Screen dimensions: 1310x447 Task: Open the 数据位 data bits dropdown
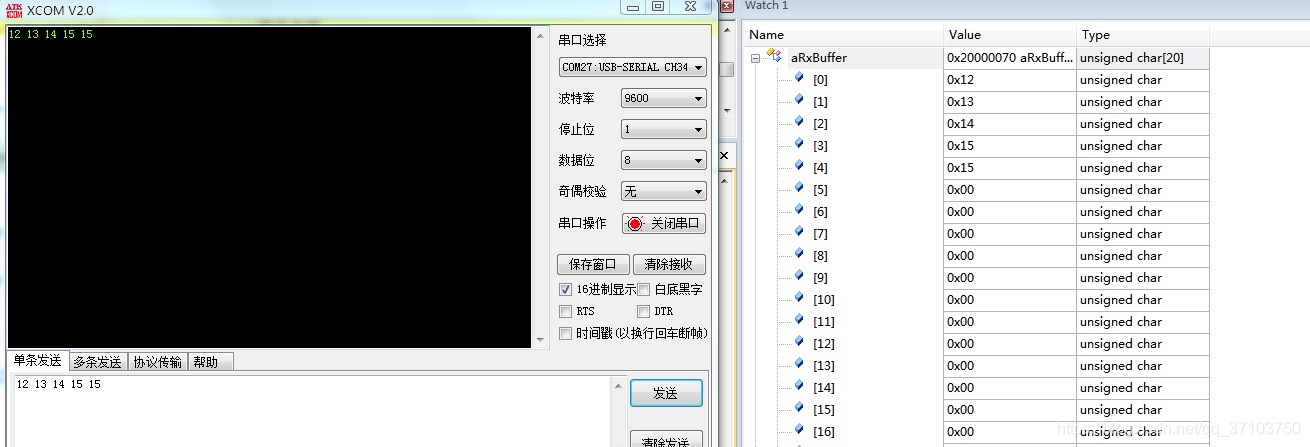coord(663,160)
